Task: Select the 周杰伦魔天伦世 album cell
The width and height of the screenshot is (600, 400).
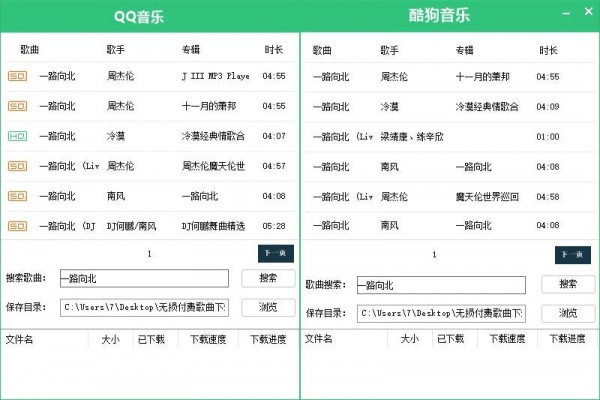Action: pyautogui.click(x=213, y=166)
